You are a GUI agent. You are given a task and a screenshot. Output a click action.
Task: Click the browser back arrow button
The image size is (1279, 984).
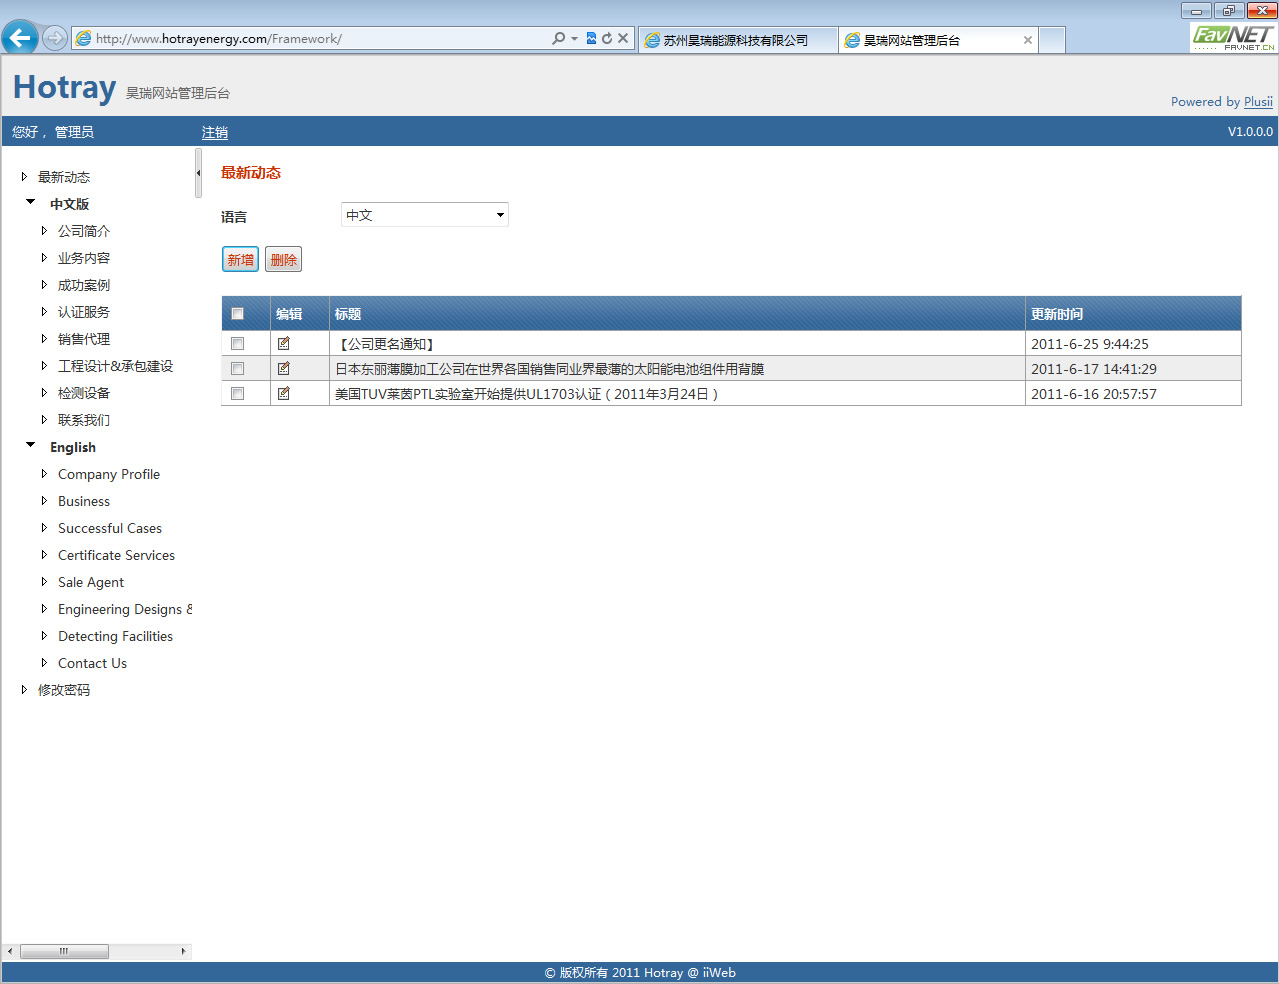point(19,39)
